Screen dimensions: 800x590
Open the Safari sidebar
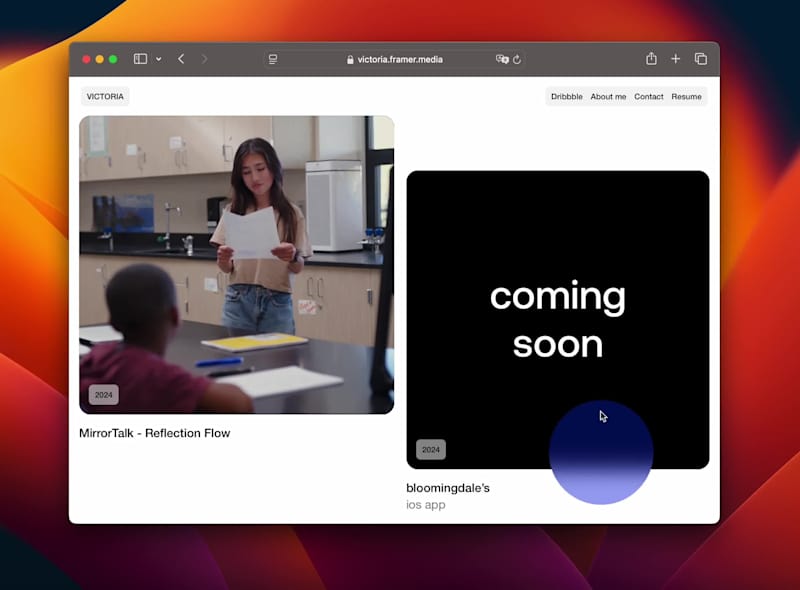pos(140,59)
